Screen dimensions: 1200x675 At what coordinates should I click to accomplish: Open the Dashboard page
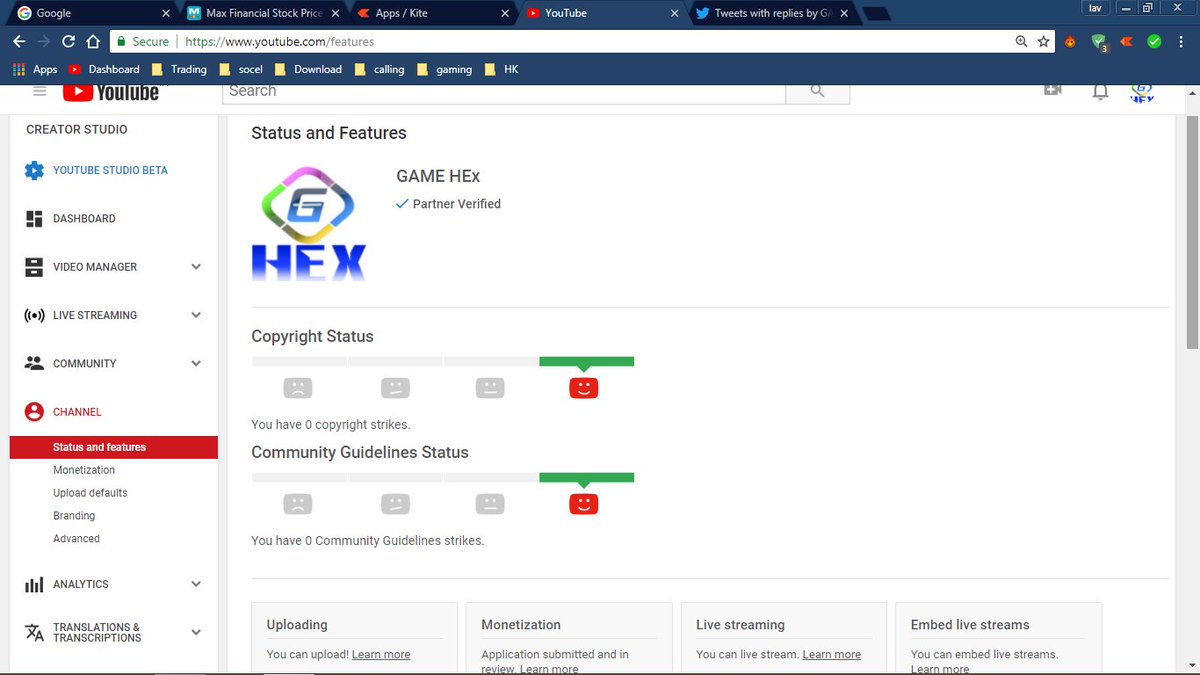point(84,218)
